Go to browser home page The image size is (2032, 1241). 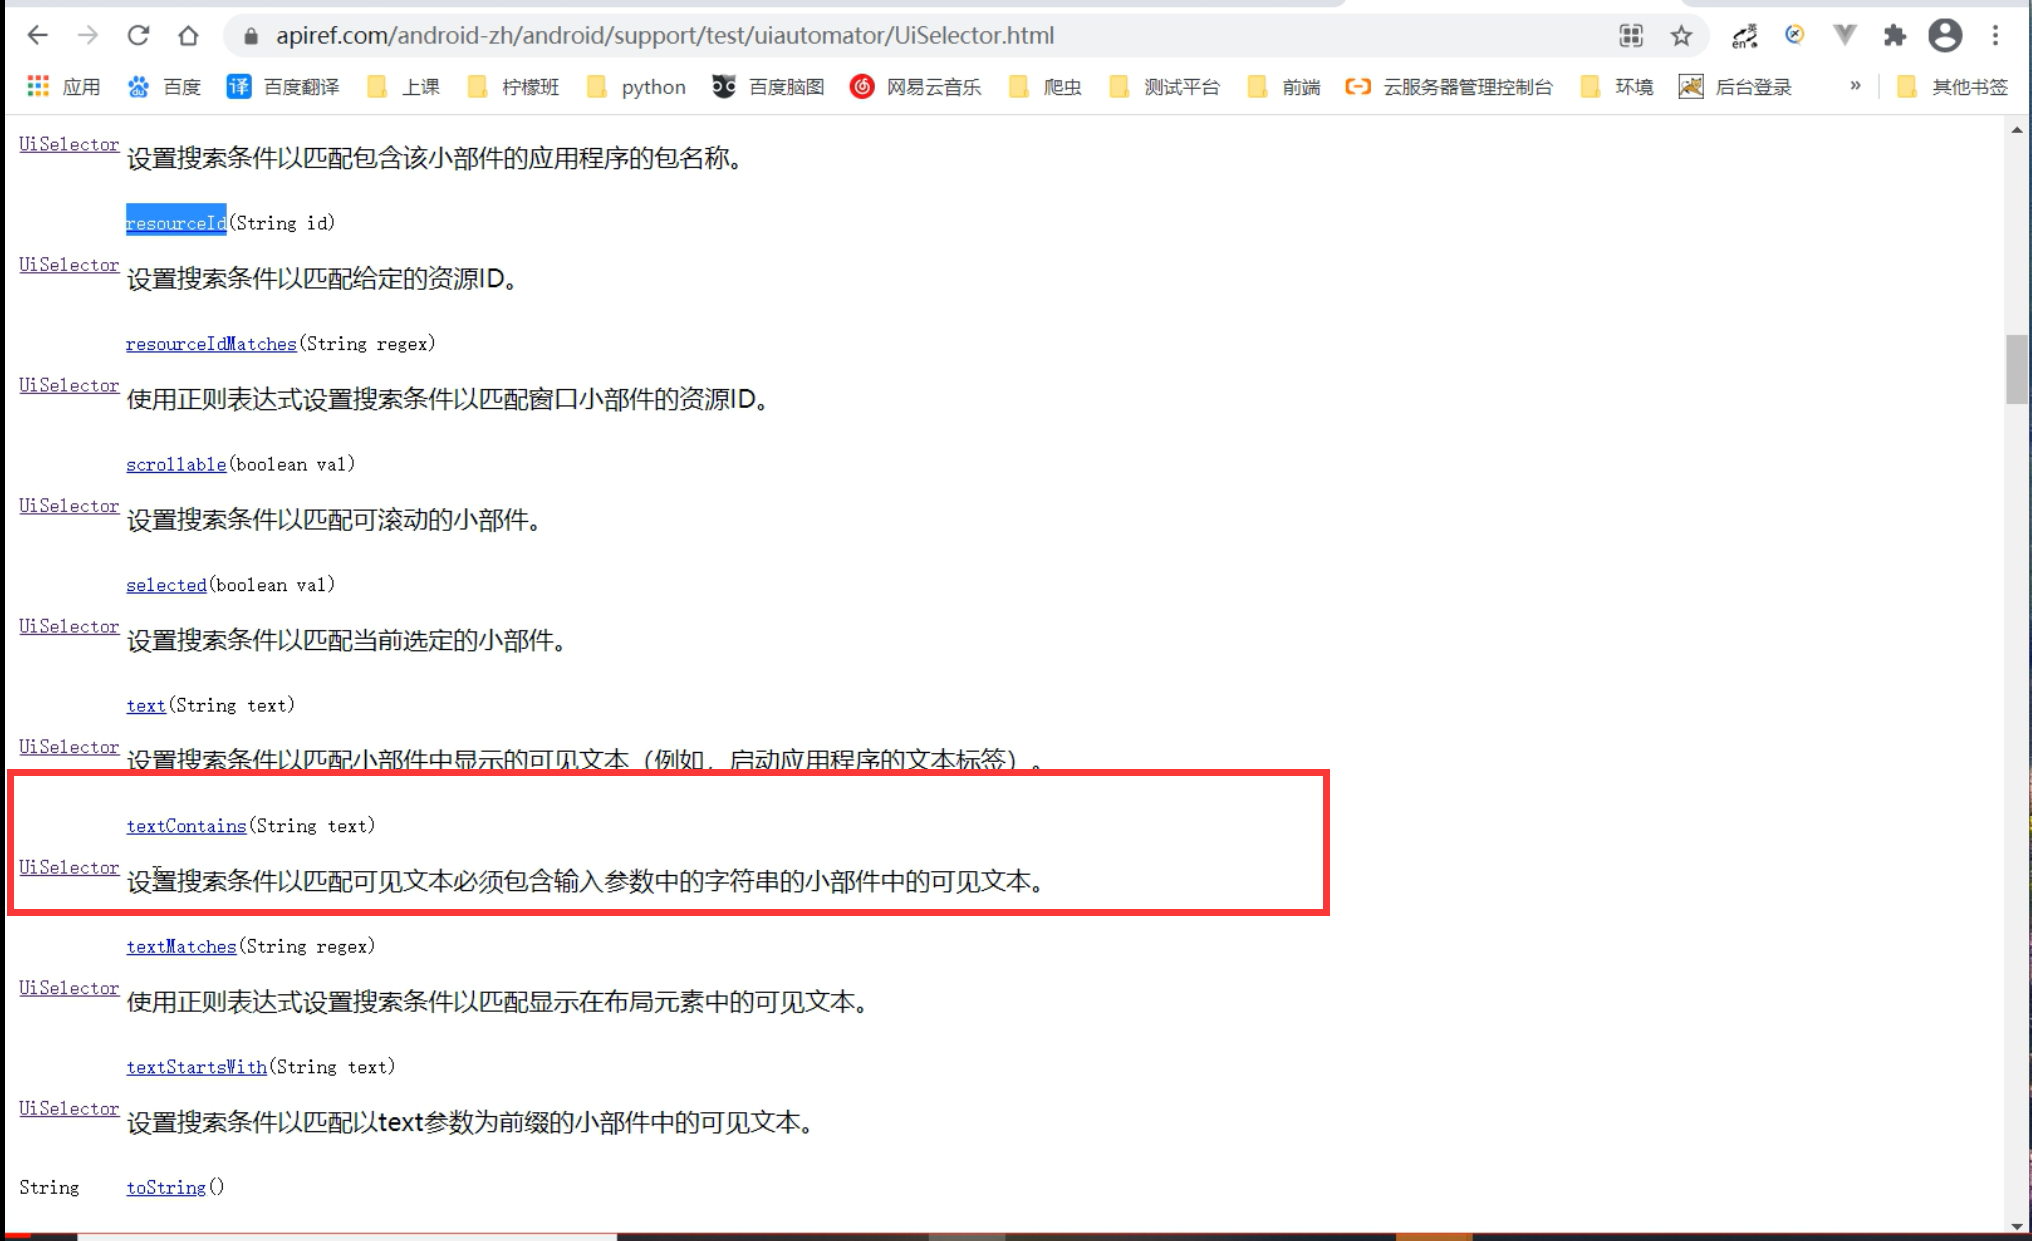pos(188,36)
